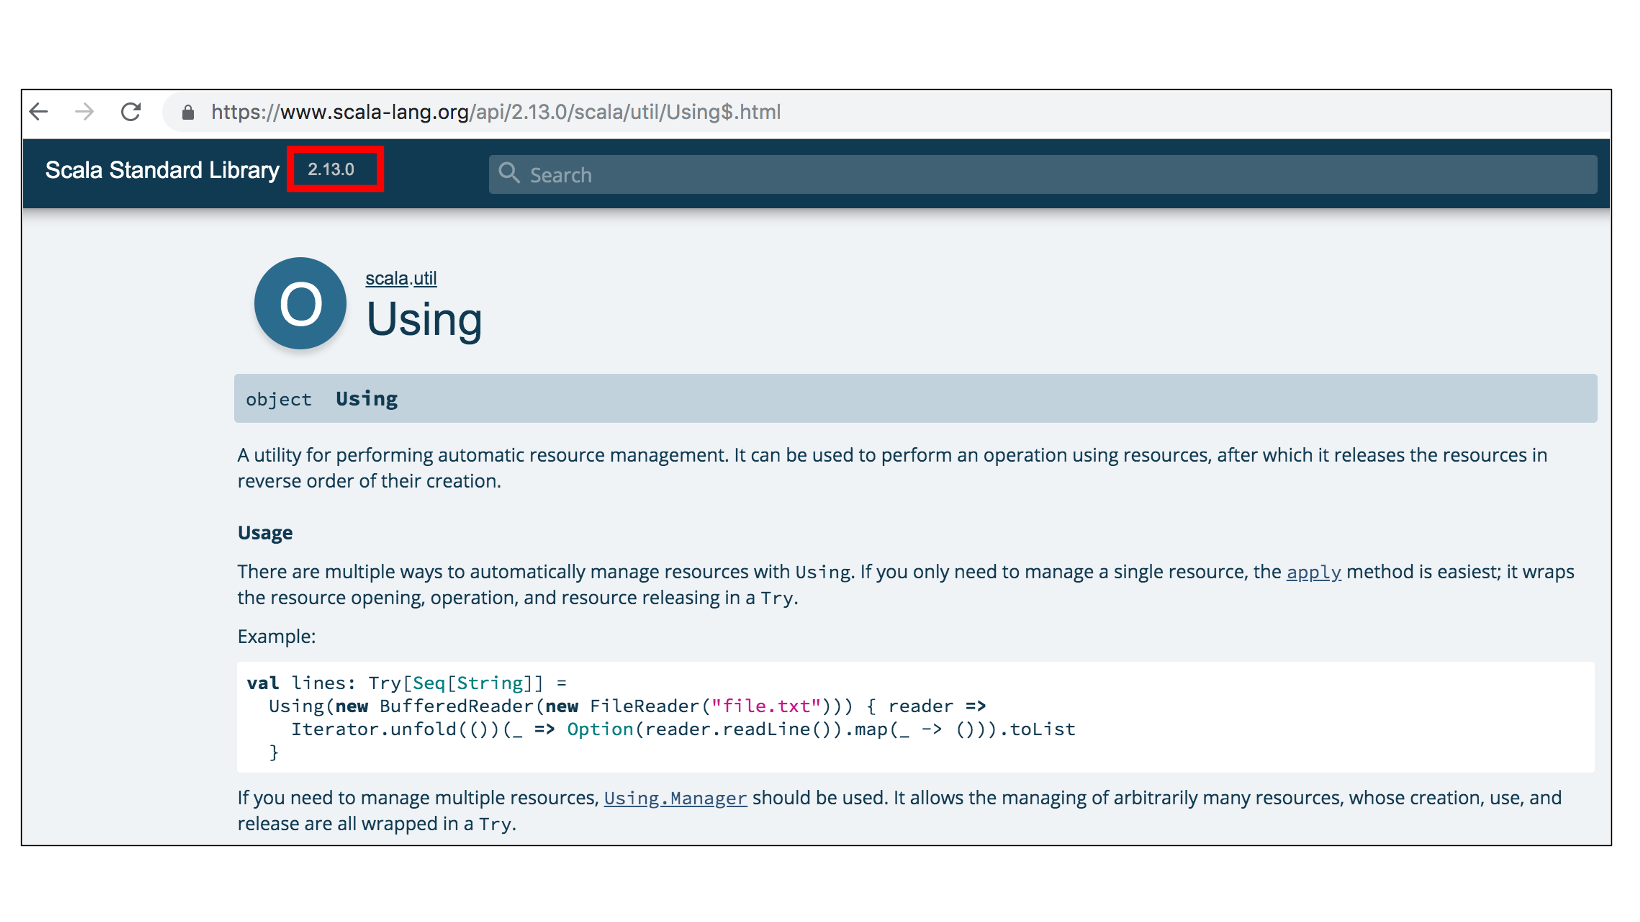This screenshot has width=1640, height=922.
Task: Click the object Using signature bar
Action: pos(915,398)
